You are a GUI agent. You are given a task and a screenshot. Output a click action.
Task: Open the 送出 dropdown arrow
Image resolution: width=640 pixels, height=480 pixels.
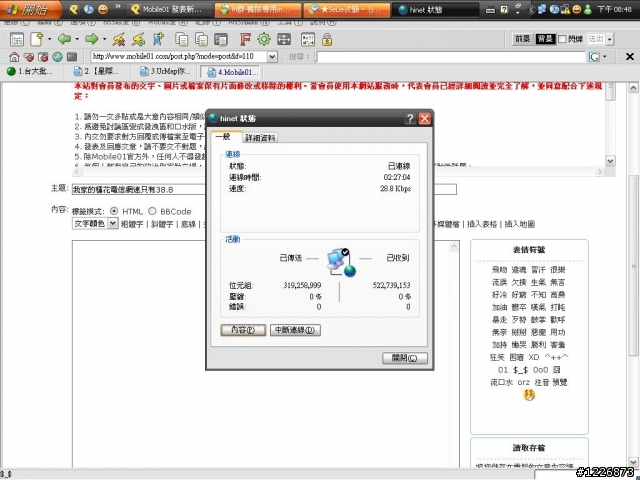click(x=610, y=39)
